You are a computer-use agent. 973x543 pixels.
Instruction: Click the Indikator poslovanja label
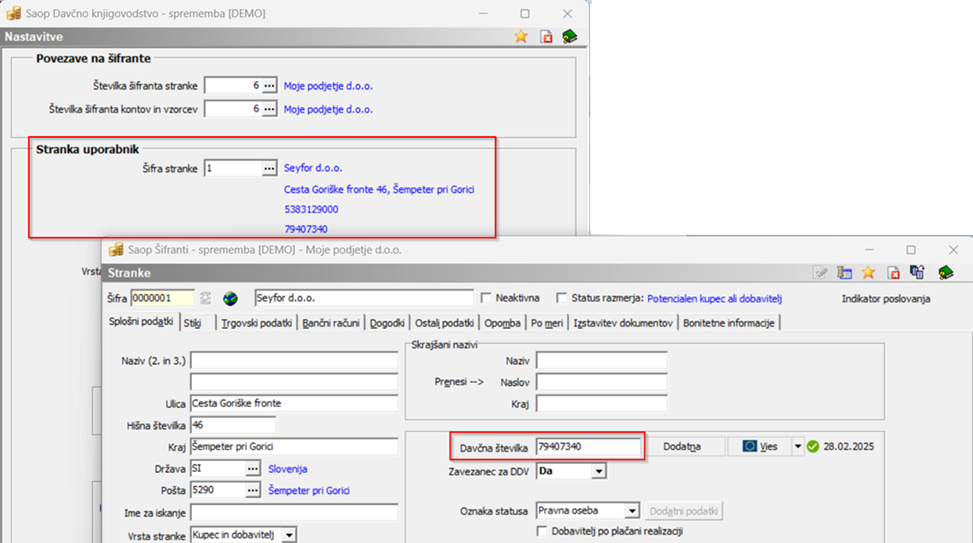(886, 298)
